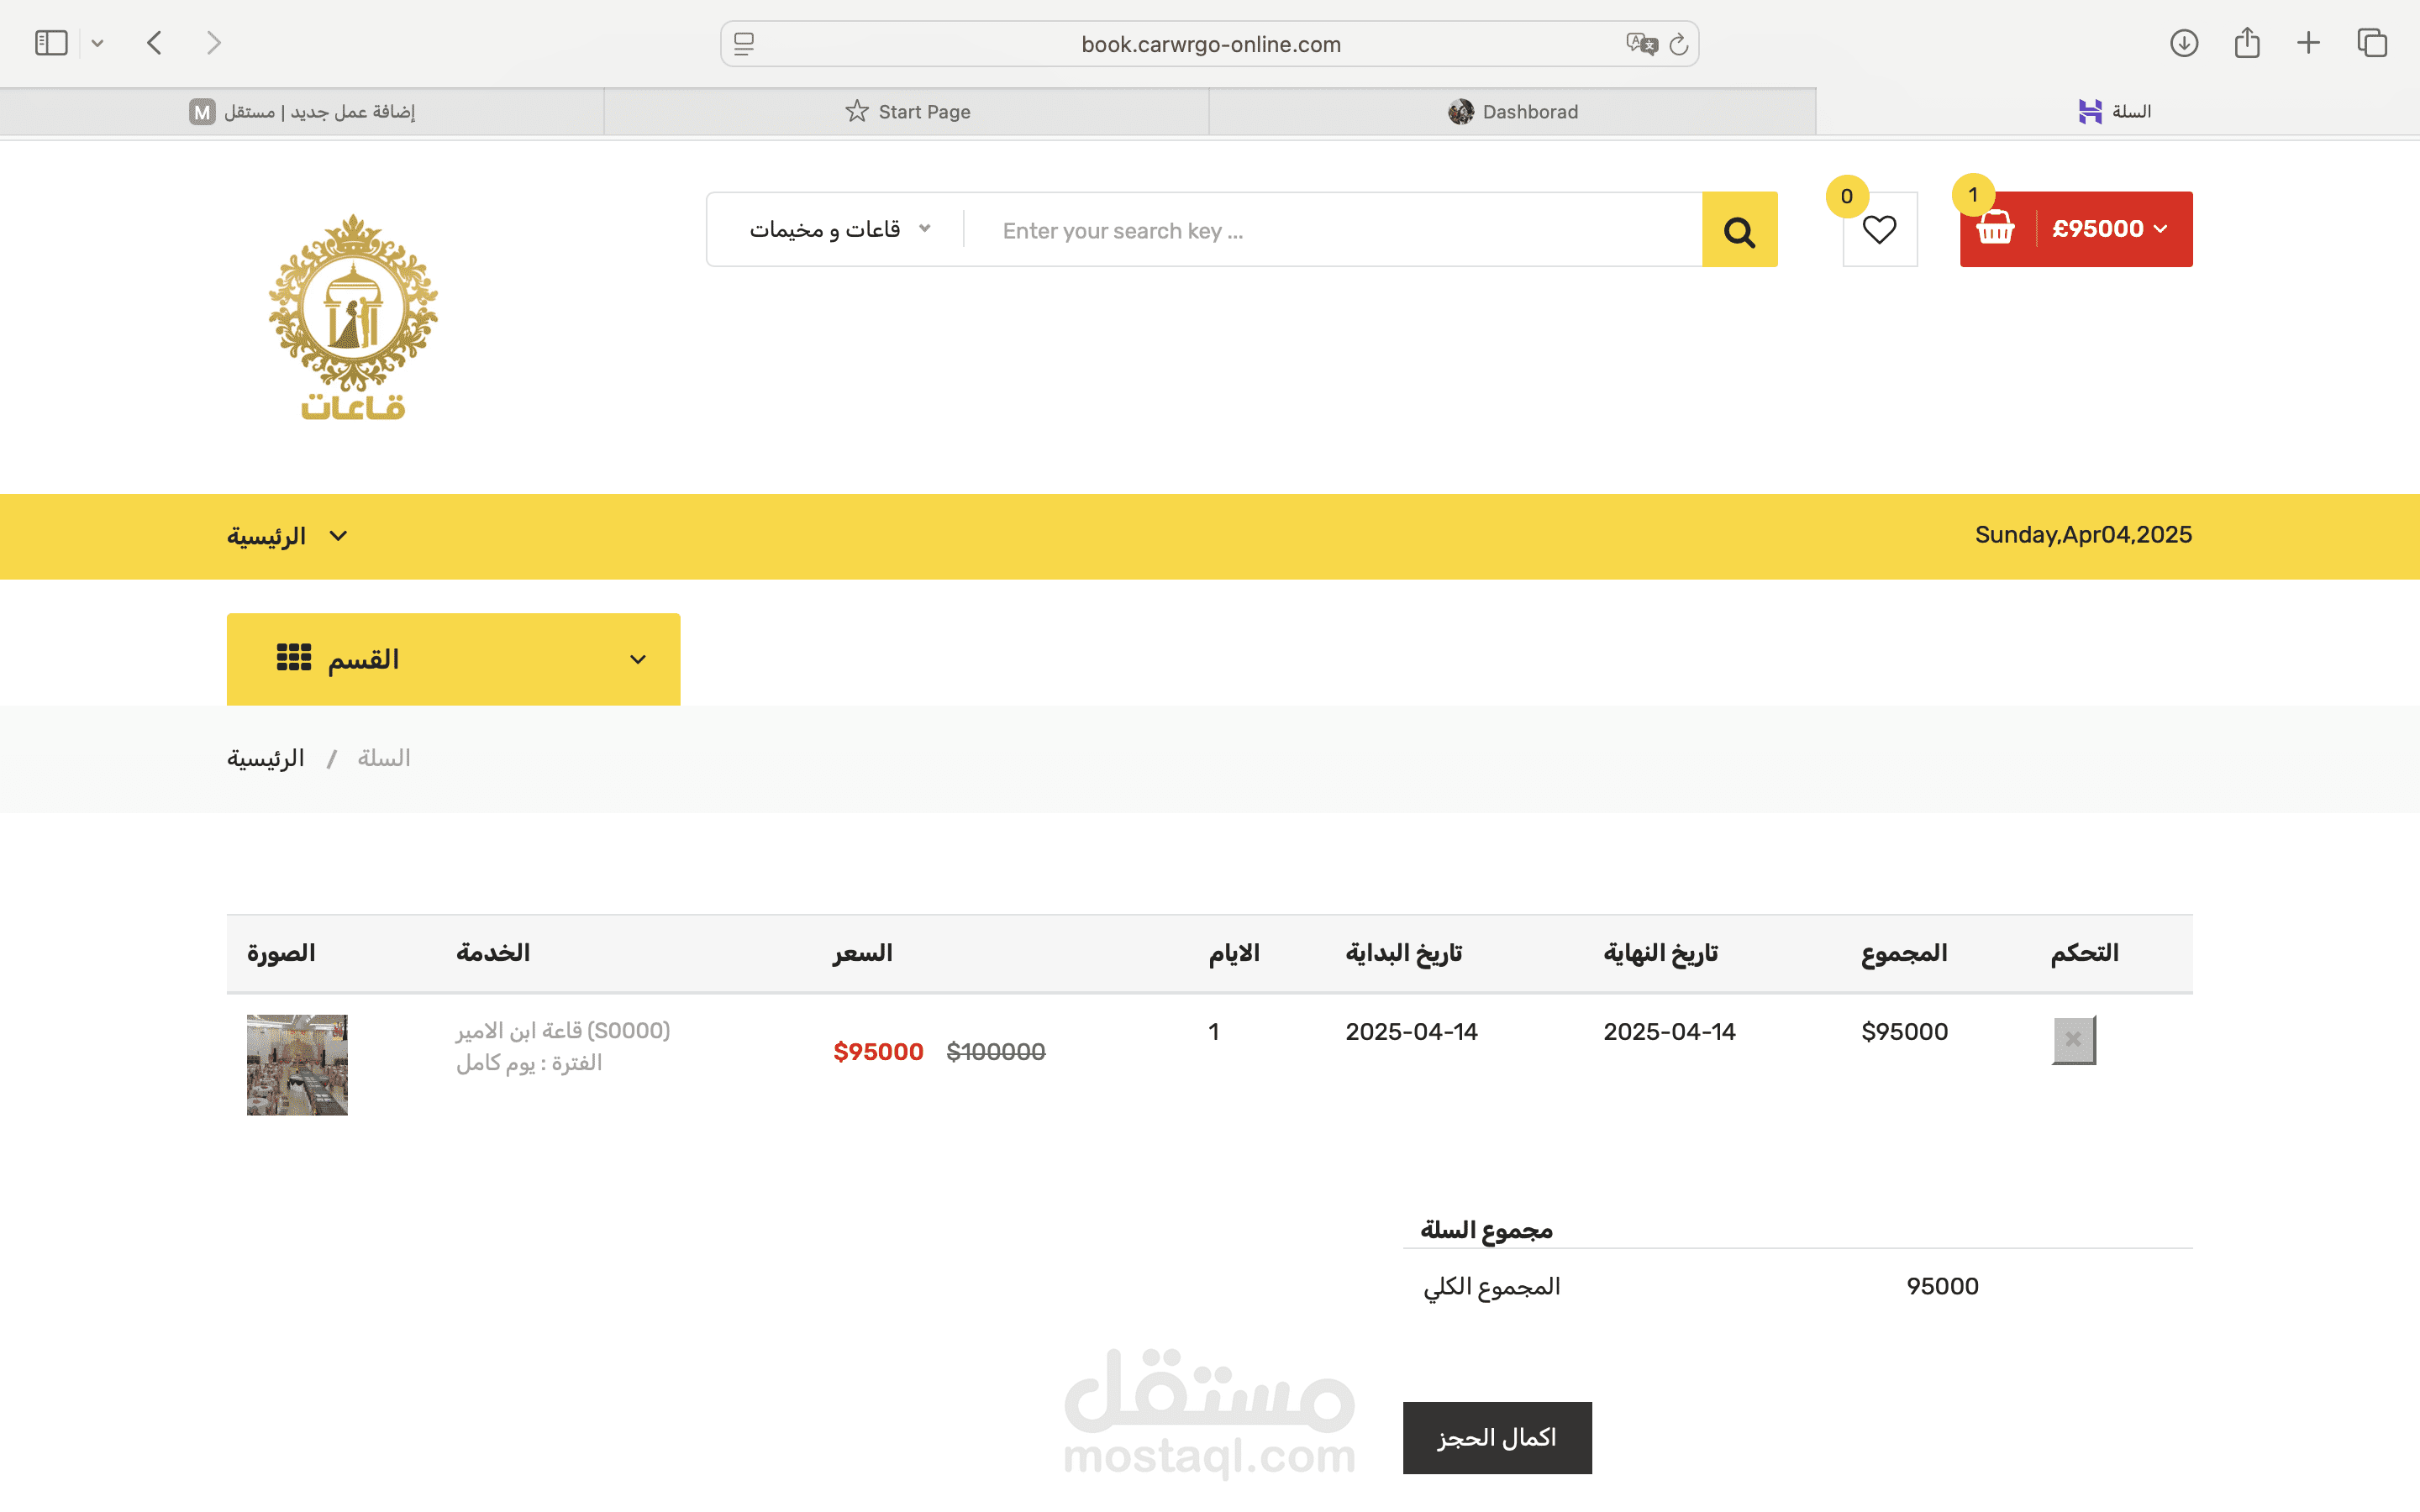
Task: Click the yellow search magnifier button
Action: (x=1739, y=230)
